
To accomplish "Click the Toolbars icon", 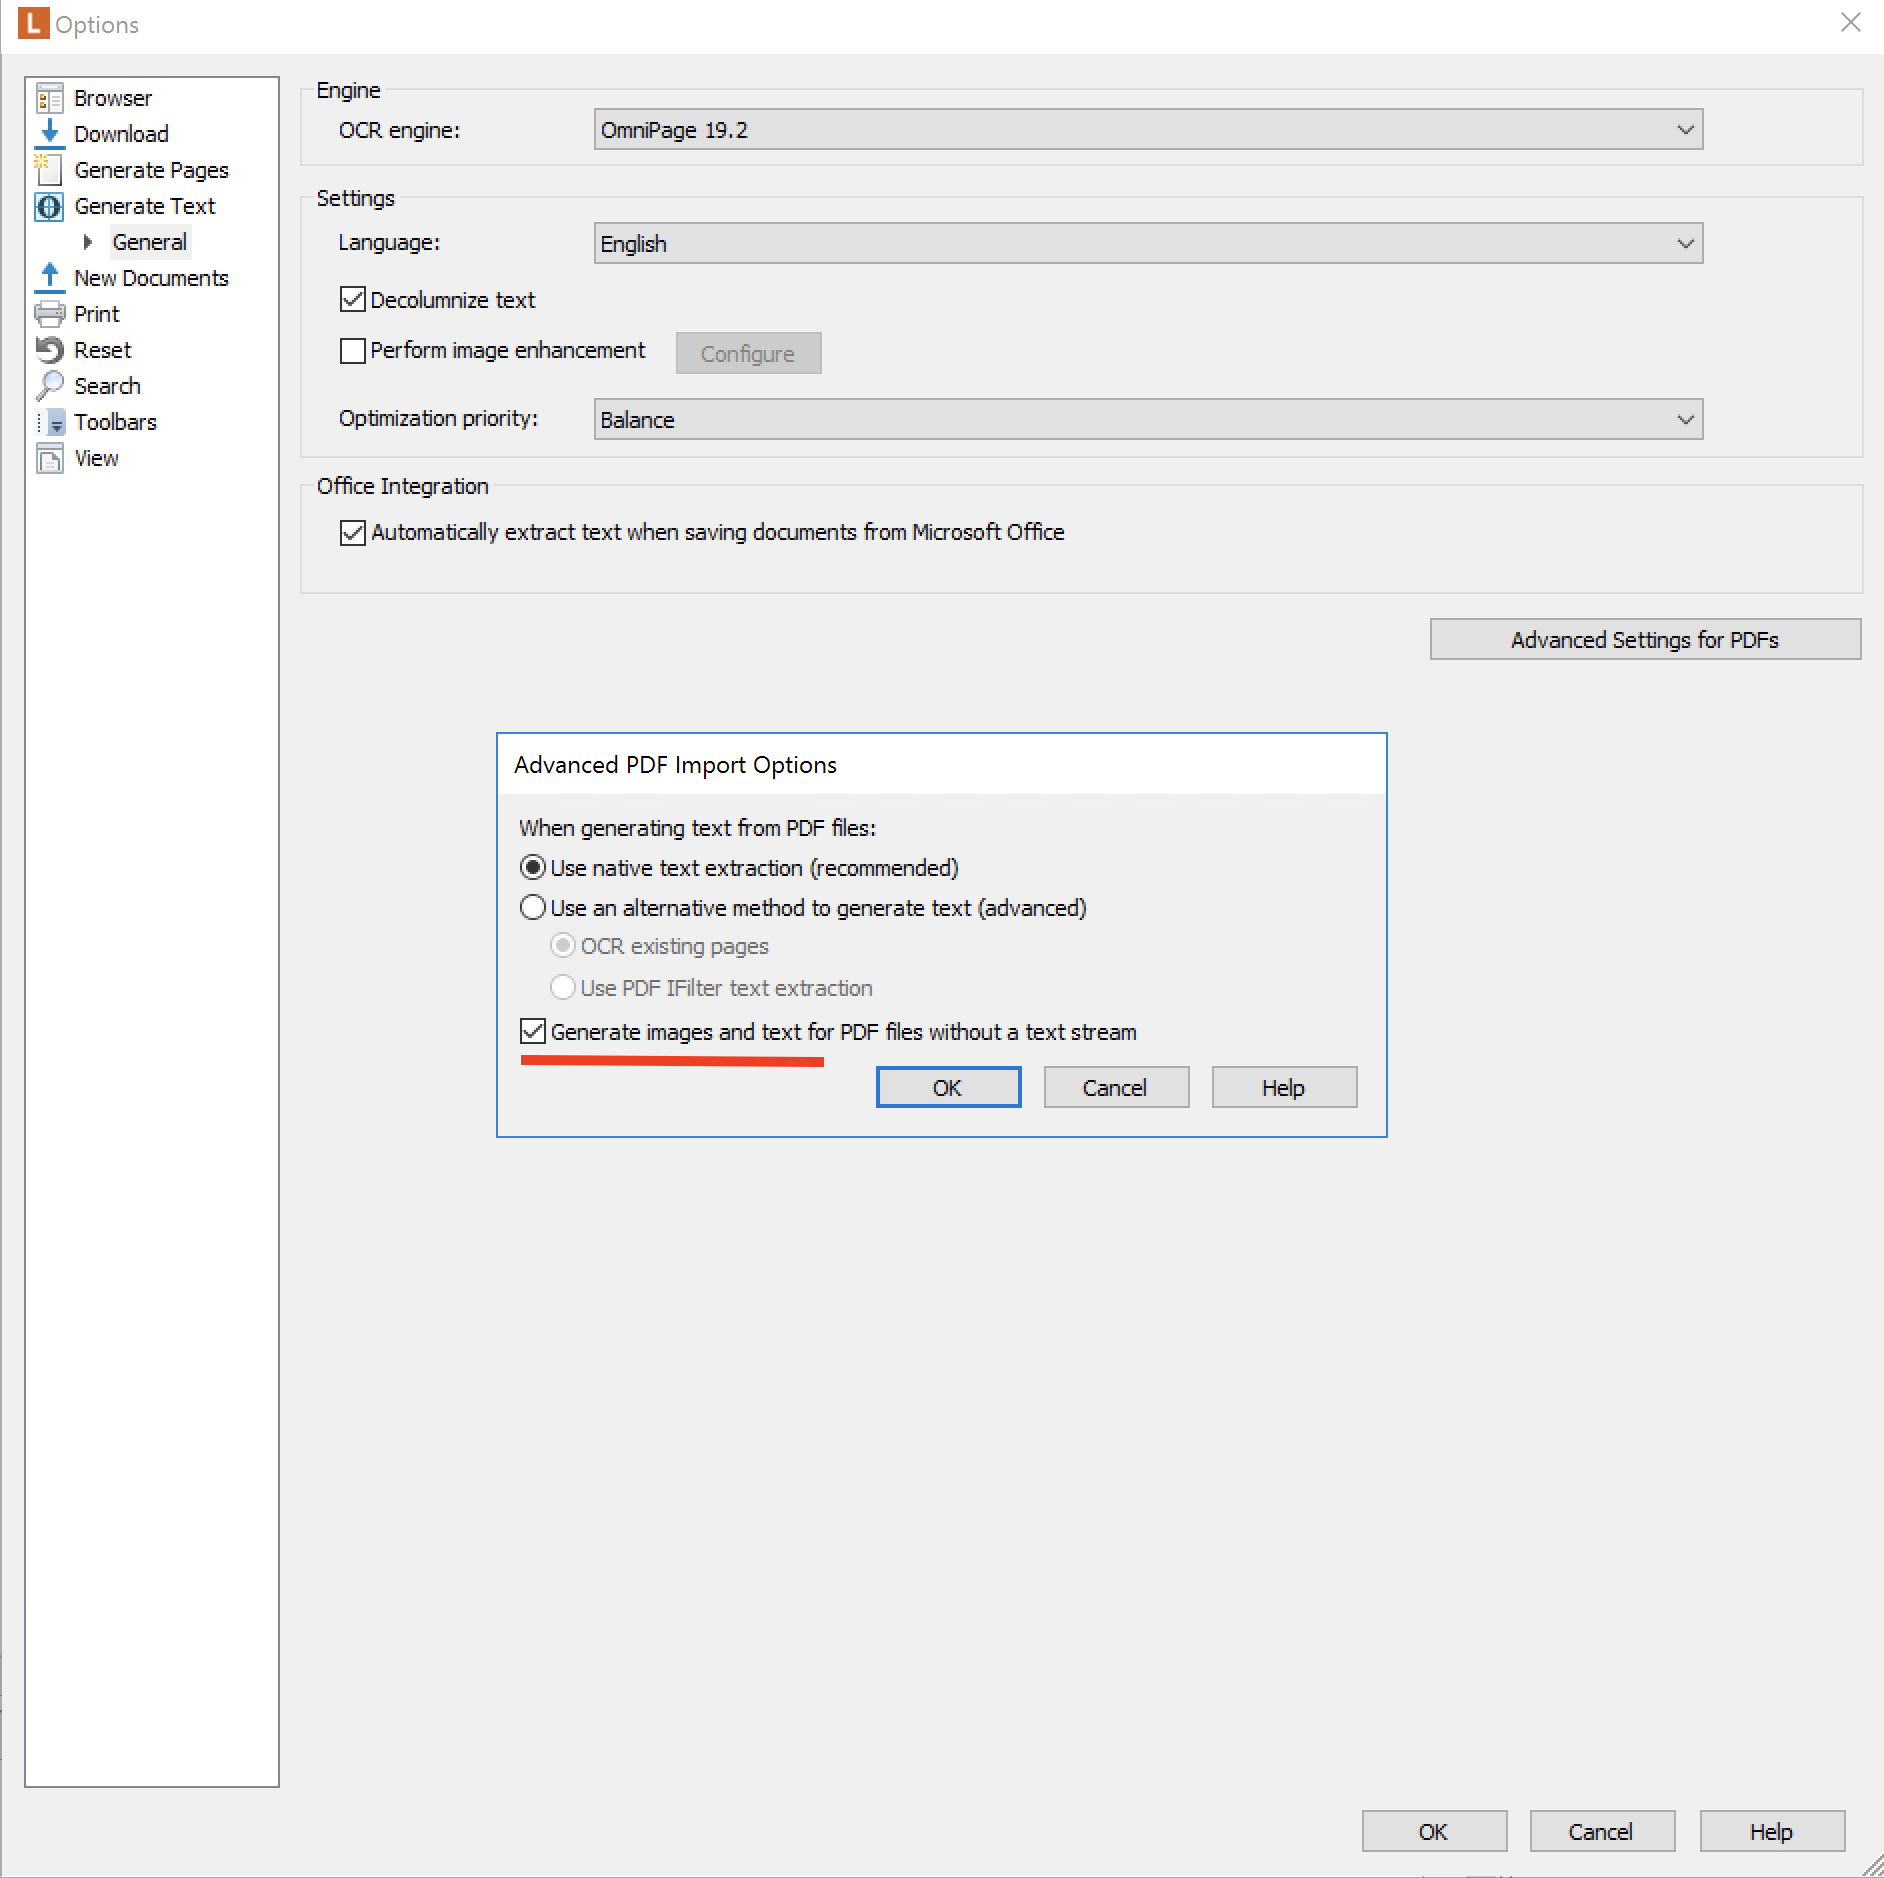I will coord(49,422).
